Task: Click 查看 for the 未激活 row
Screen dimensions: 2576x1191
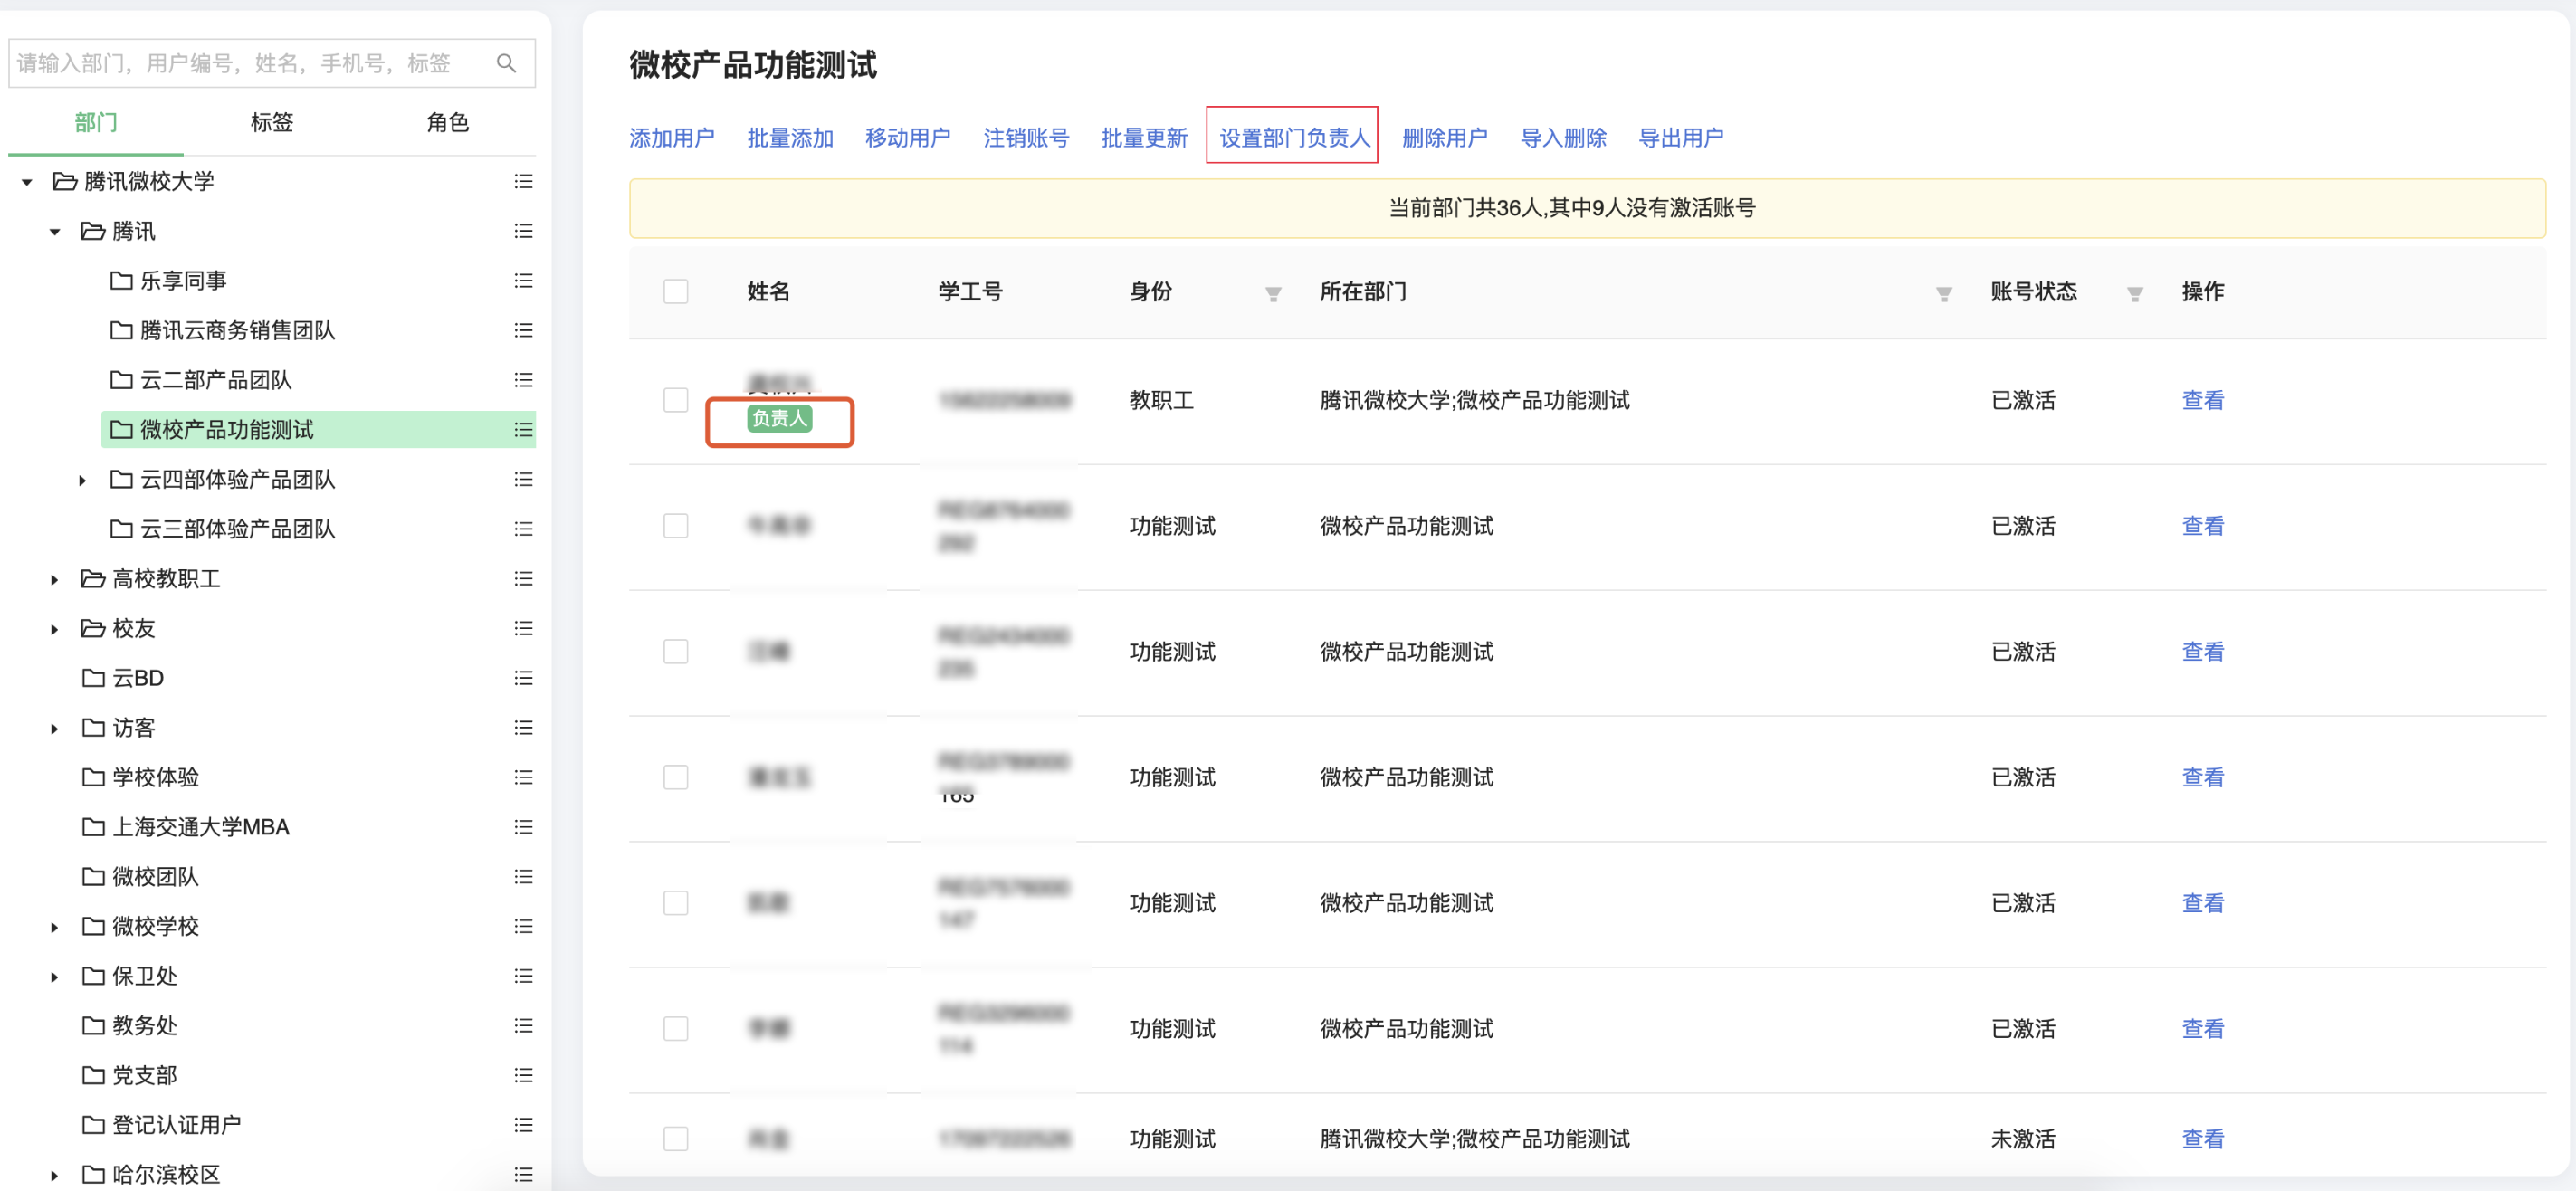Action: (x=2203, y=1139)
